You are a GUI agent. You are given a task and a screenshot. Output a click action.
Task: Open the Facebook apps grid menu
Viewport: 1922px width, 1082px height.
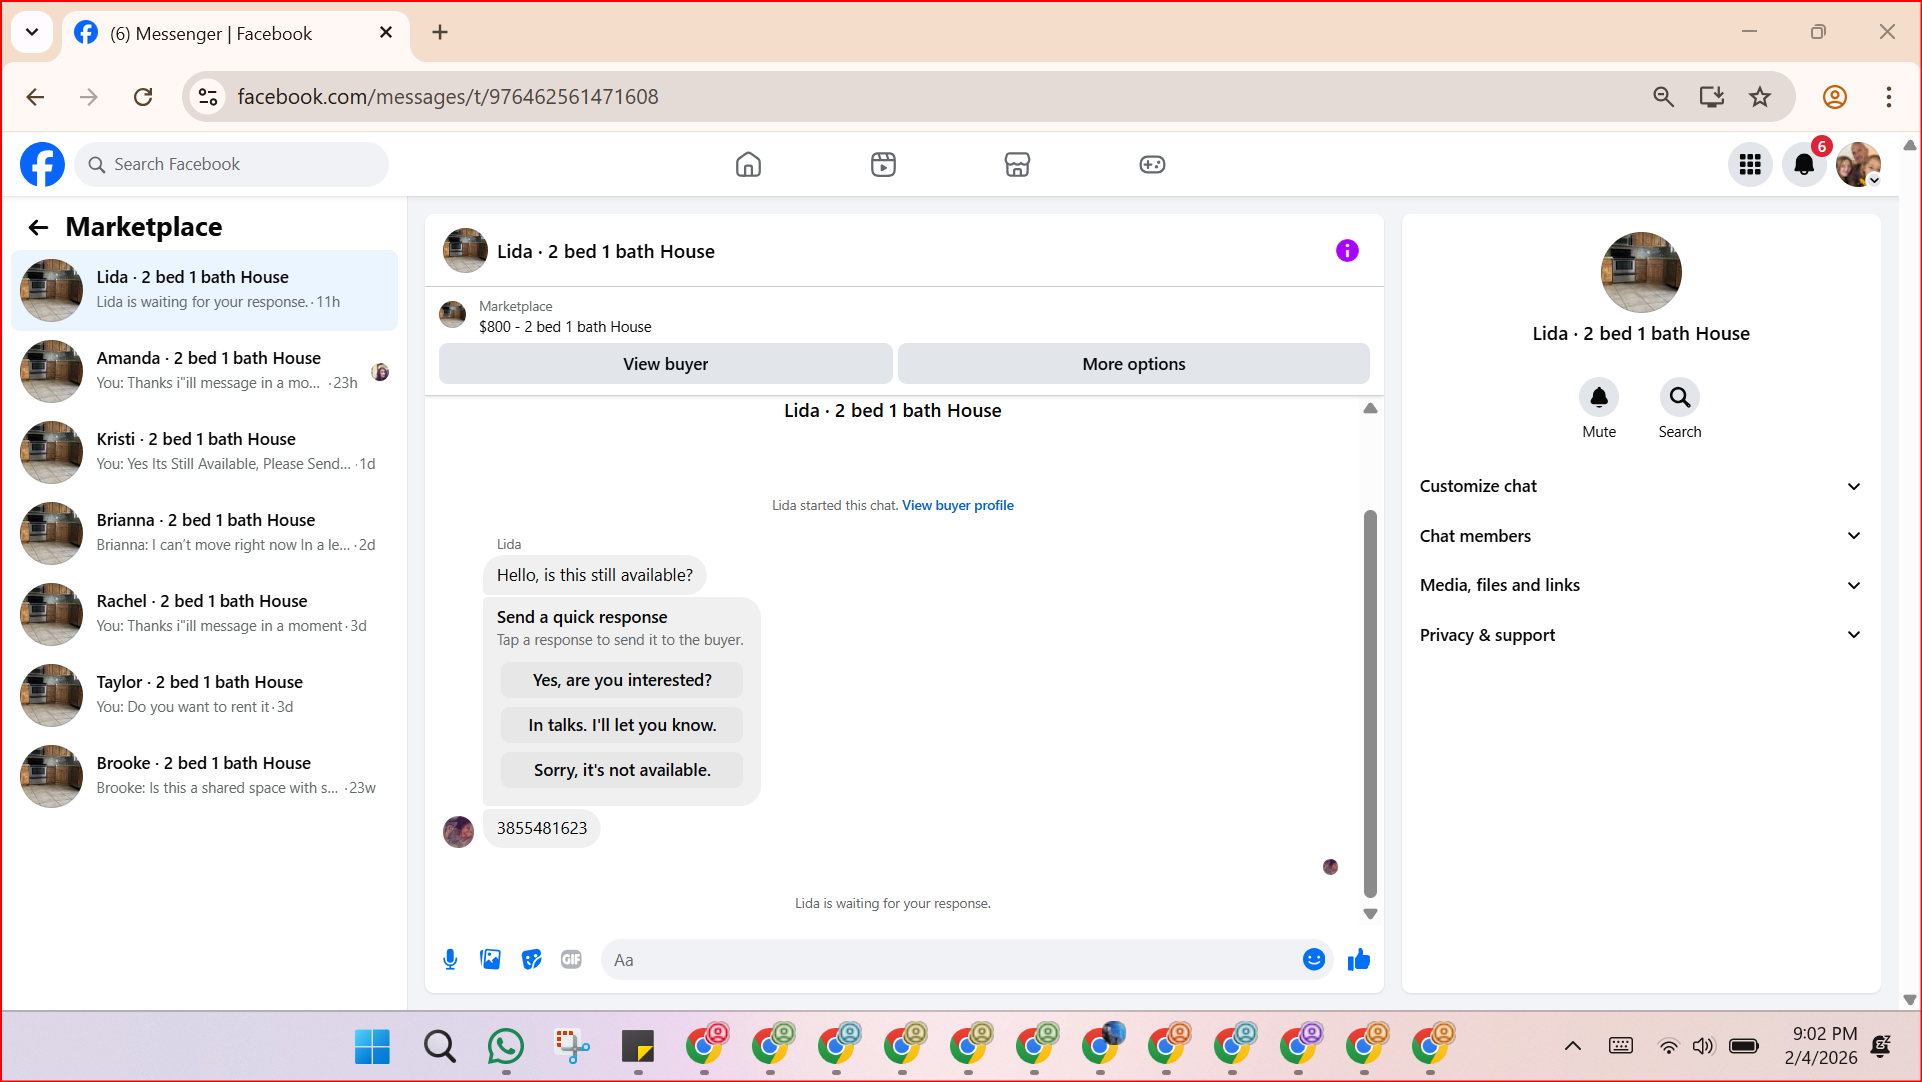(x=1750, y=165)
